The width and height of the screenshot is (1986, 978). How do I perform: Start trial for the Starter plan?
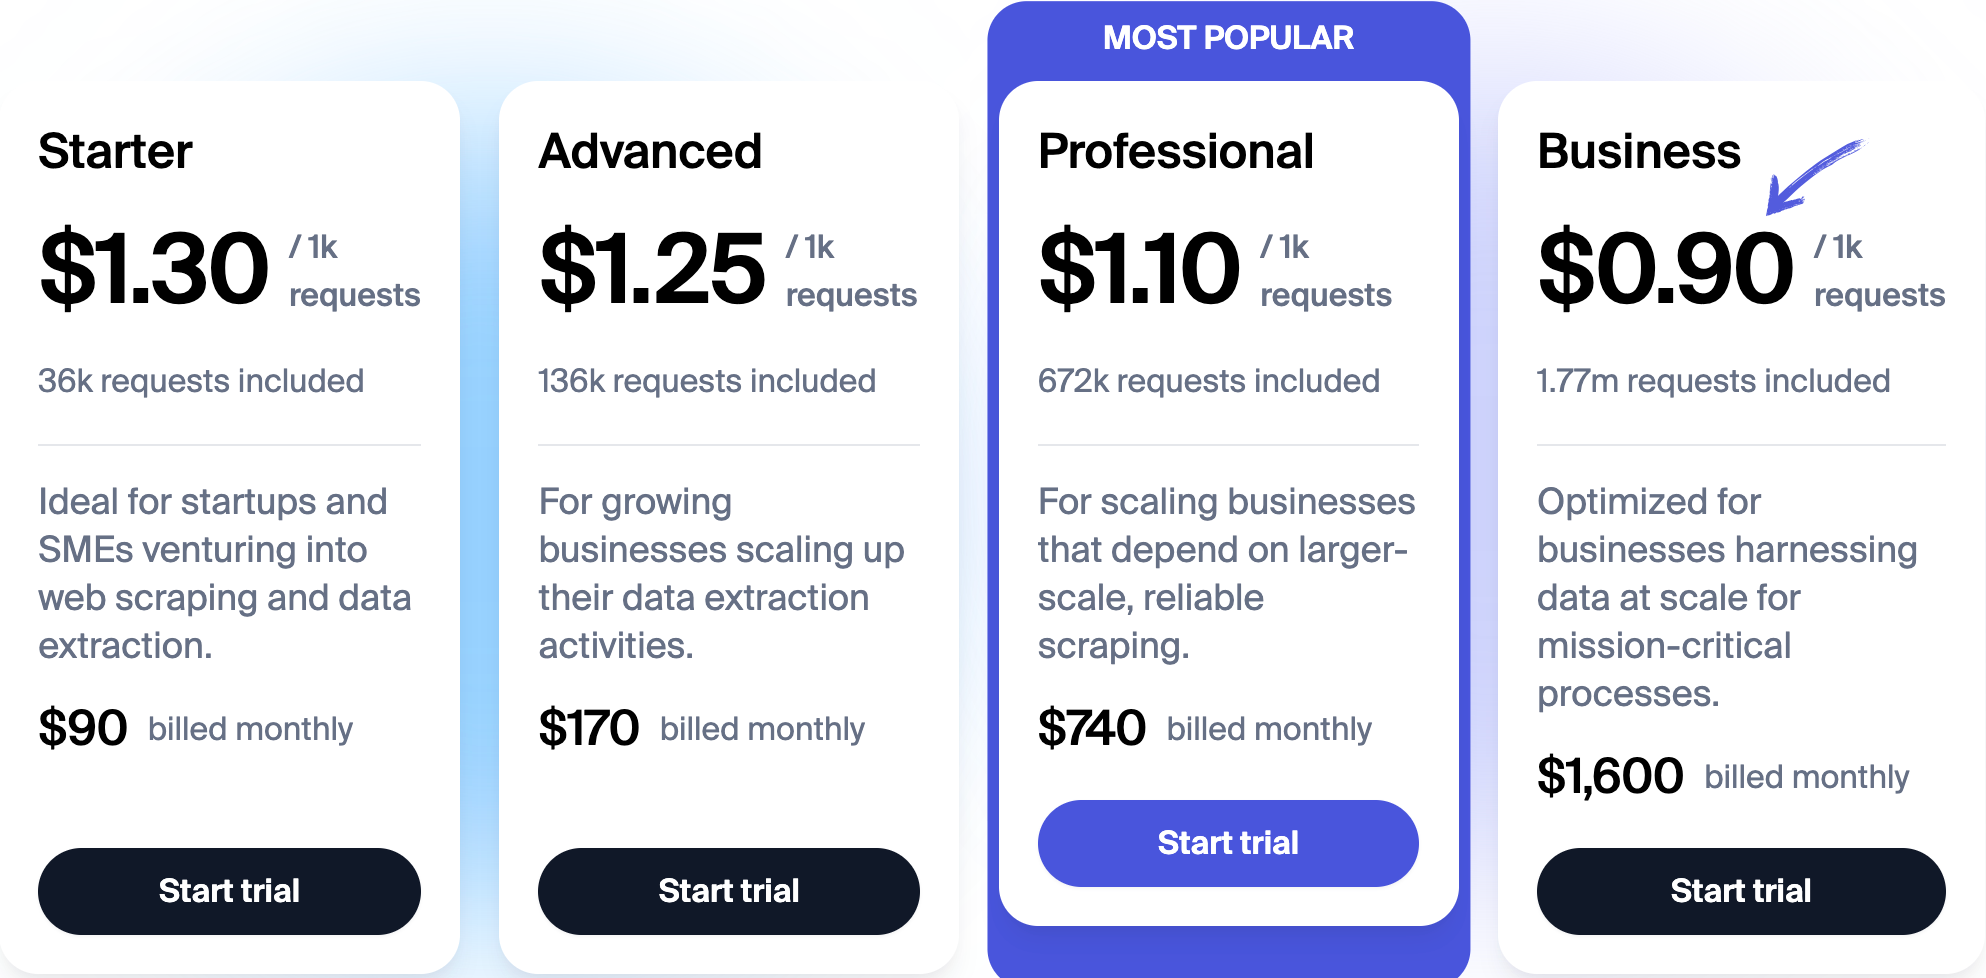pos(229,891)
